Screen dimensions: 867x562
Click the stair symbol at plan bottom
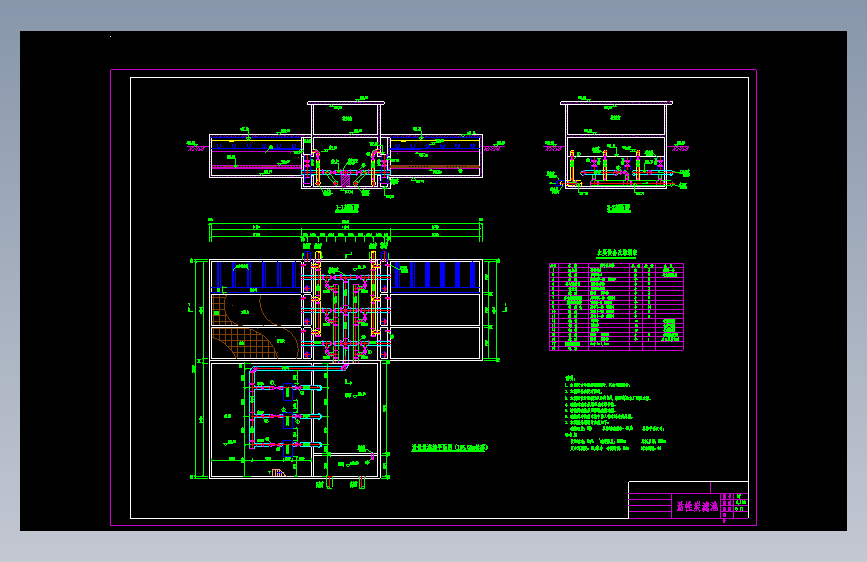tap(278, 472)
